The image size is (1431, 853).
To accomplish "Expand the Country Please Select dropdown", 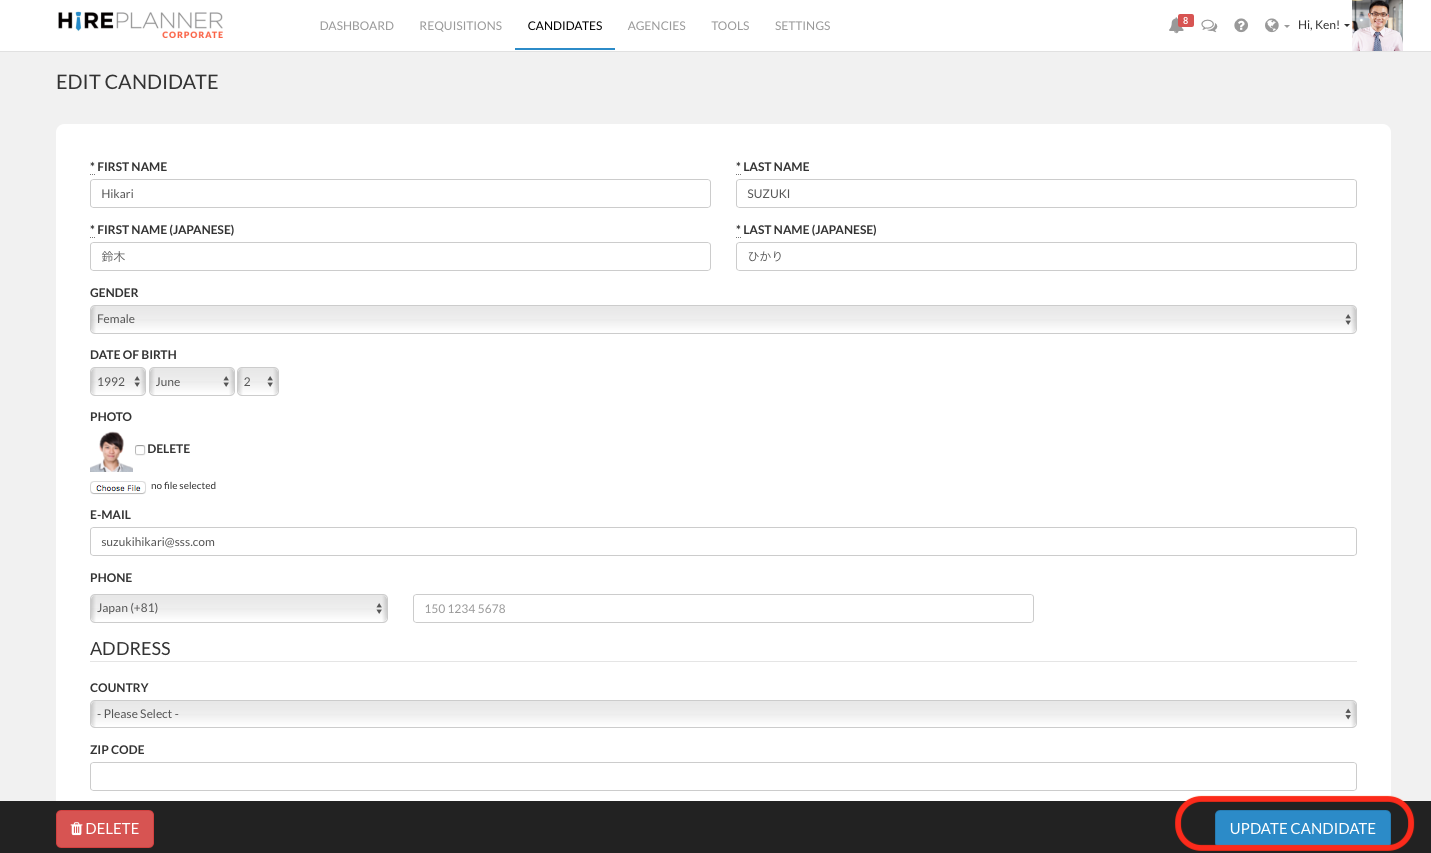I will pyautogui.click(x=722, y=714).
